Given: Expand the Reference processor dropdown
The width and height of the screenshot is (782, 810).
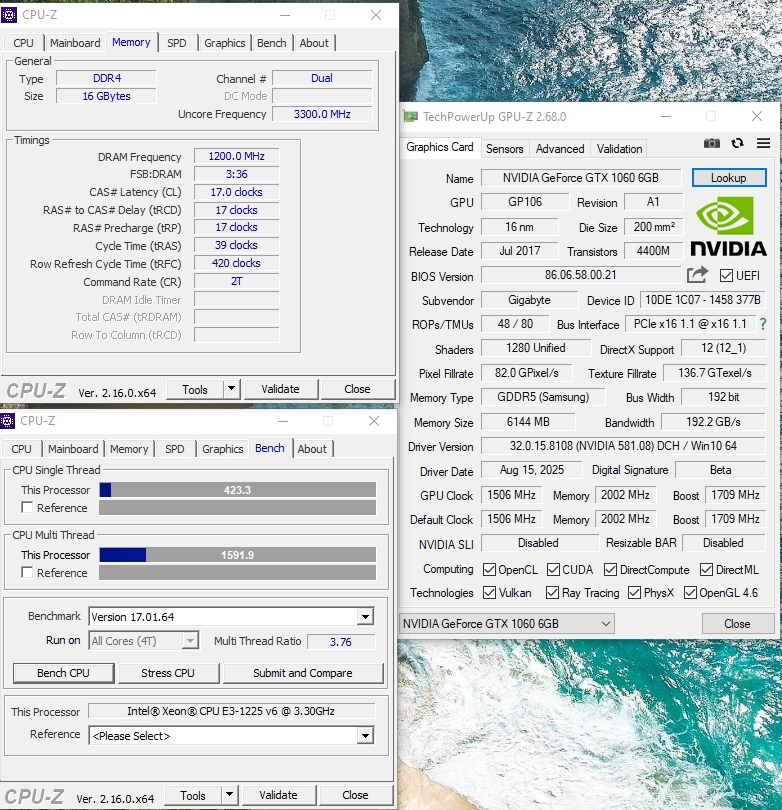Looking at the screenshot, I should 365,736.
